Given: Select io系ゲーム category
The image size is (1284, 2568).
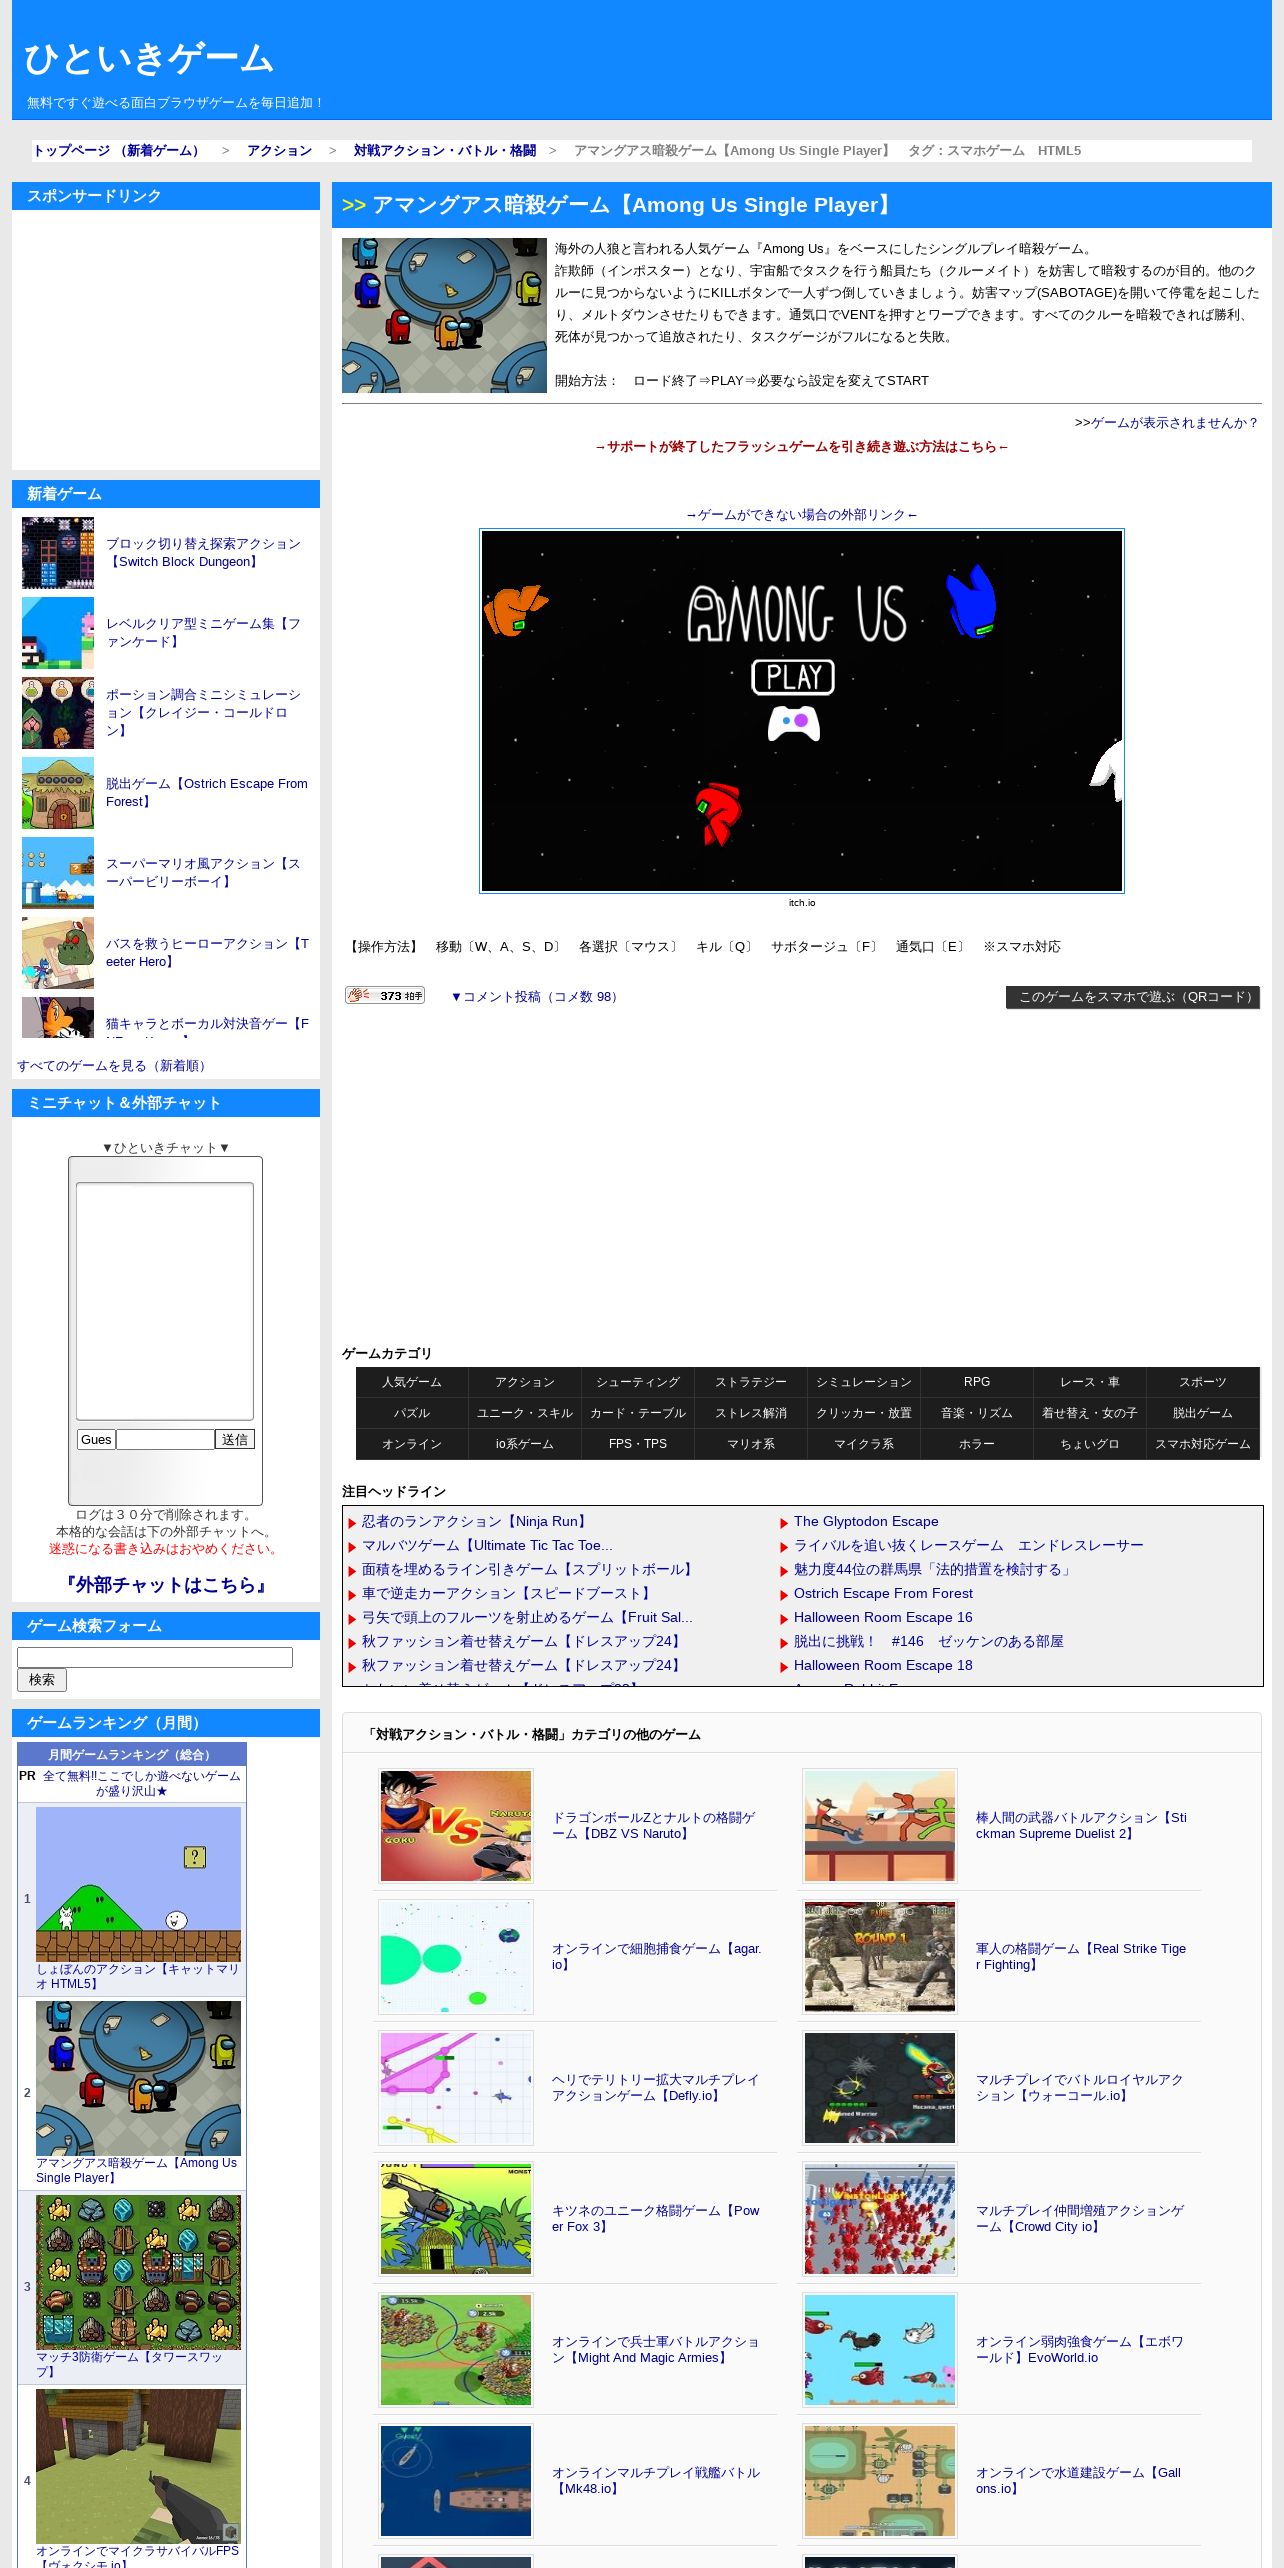Looking at the screenshot, I should tap(525, 1444).
